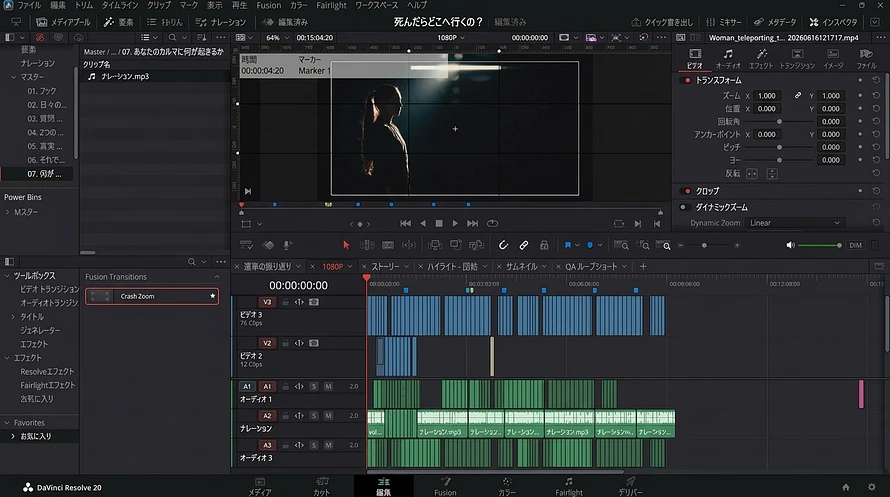Click the detail zoom icon
890x497 pixels.
643,245
